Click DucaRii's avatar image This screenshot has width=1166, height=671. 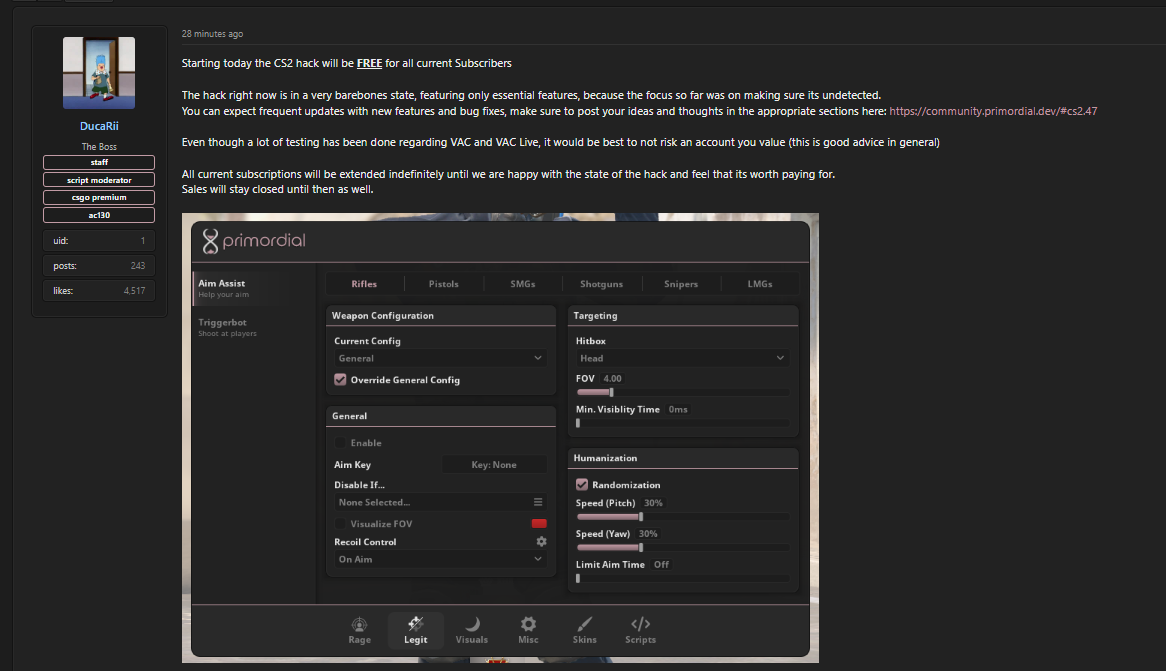click(x=99, y=73)
